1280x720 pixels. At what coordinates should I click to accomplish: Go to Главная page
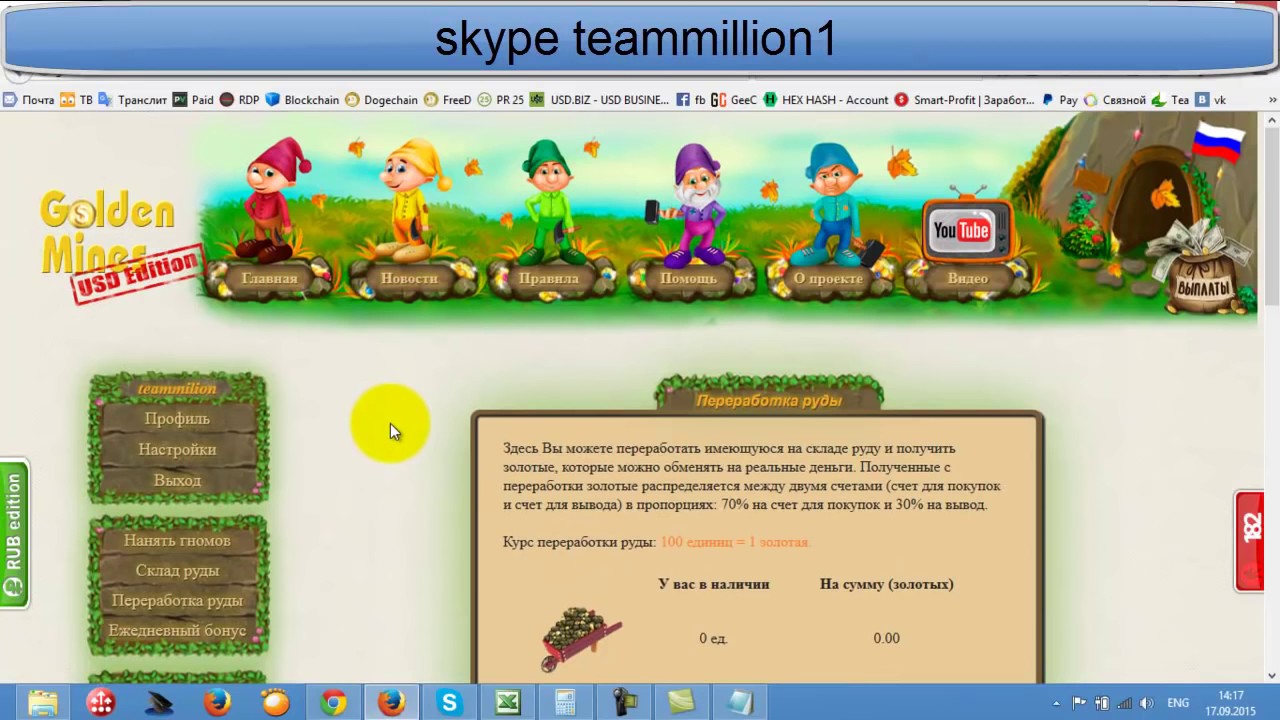tap(269, 279)
